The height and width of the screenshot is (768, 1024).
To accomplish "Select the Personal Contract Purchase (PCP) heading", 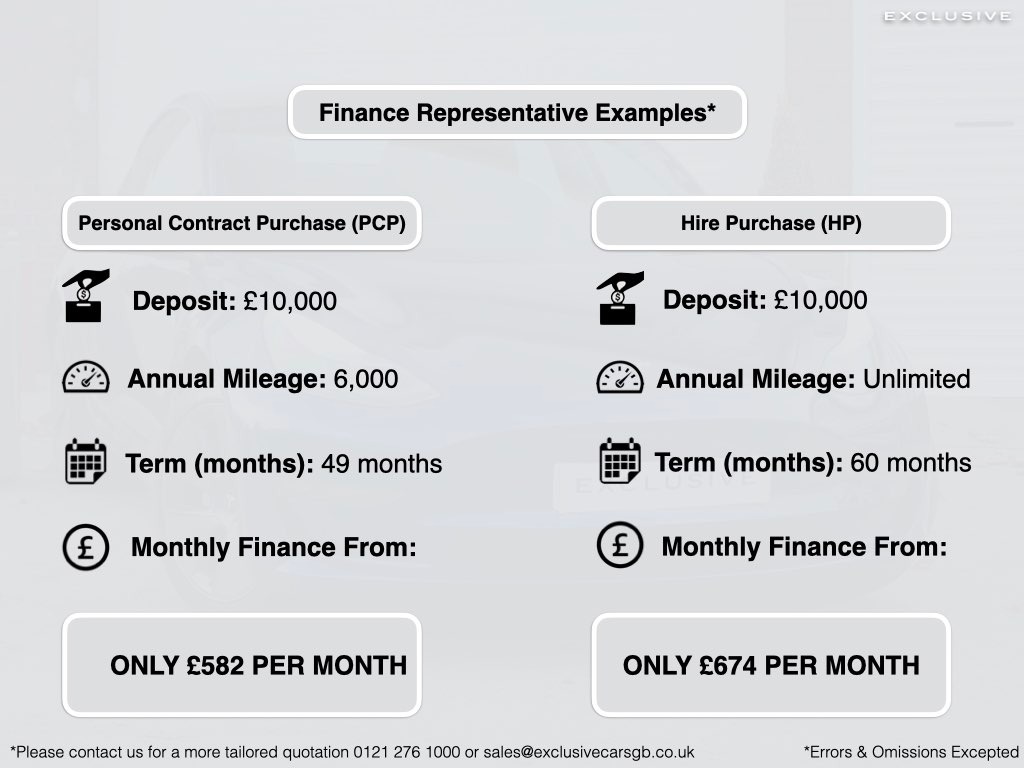I will click(x=242, y=223).
